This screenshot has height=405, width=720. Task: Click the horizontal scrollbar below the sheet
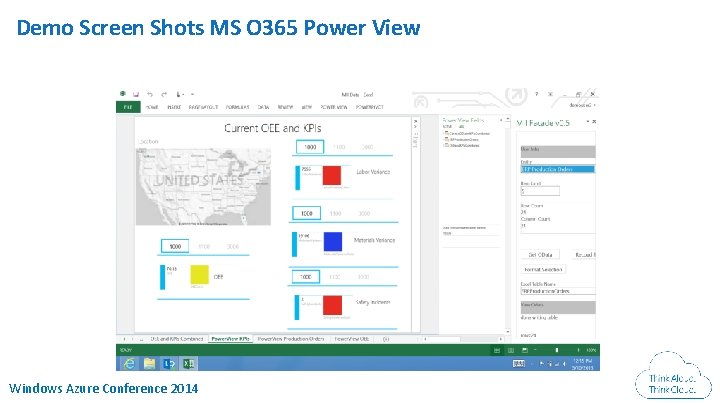[462, 339]
